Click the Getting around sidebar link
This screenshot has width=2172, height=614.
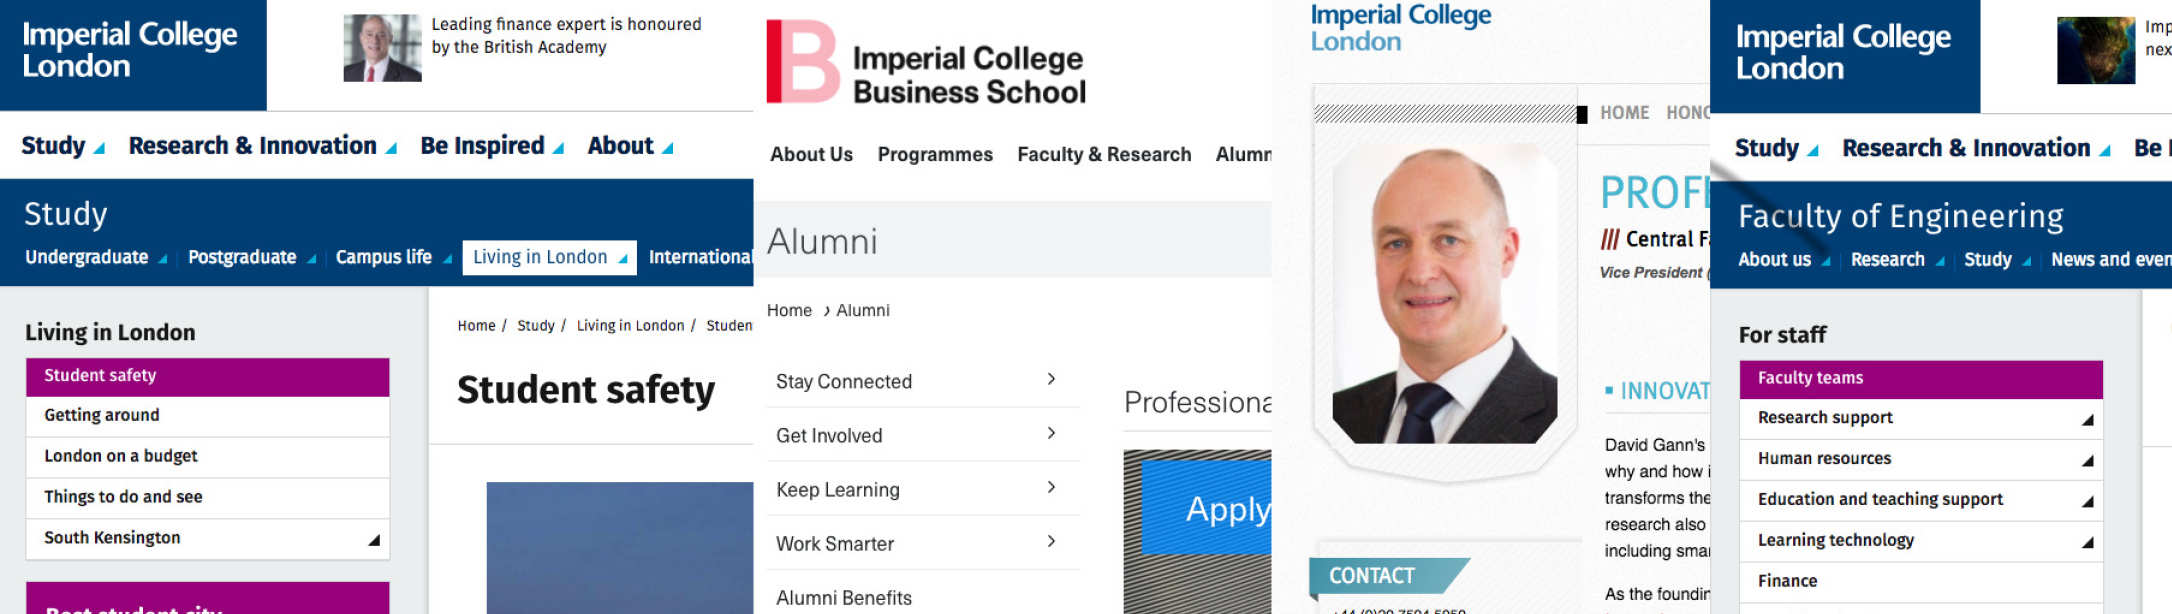pyautogui.click(x=102, y=415)
